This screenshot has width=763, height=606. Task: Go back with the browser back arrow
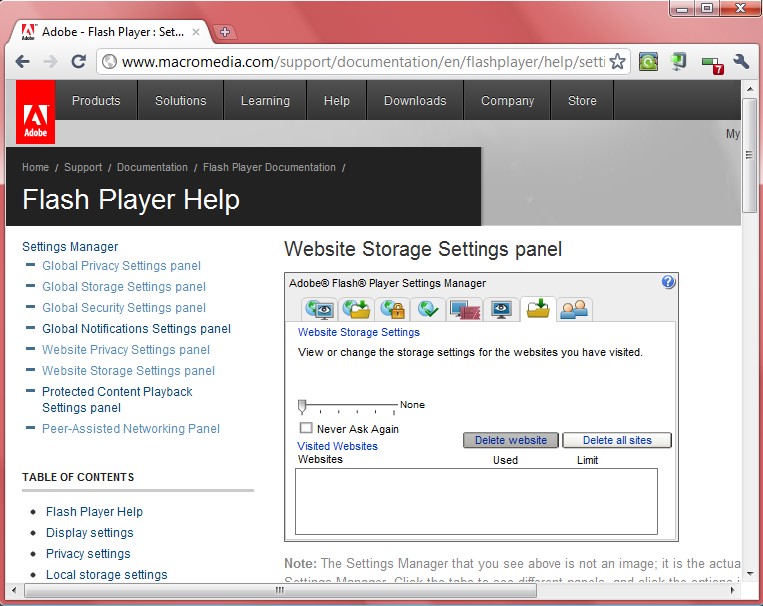point(22,62)
